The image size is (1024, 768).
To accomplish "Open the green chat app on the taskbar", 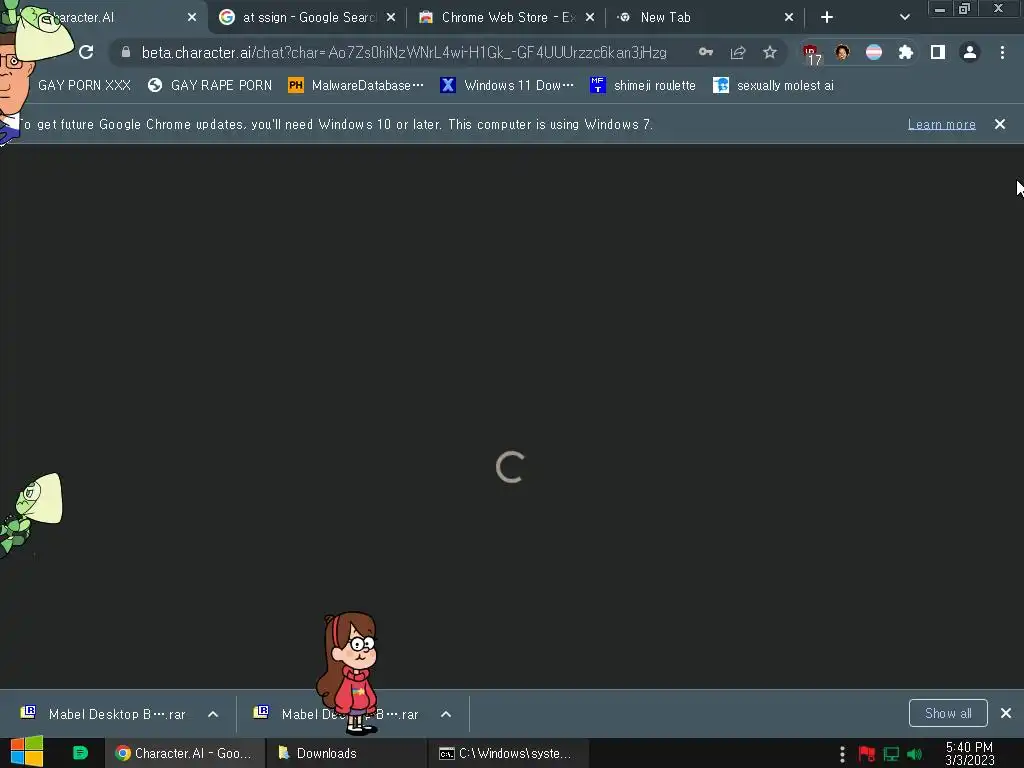I will pyautogui.click(x=80, y=753).
